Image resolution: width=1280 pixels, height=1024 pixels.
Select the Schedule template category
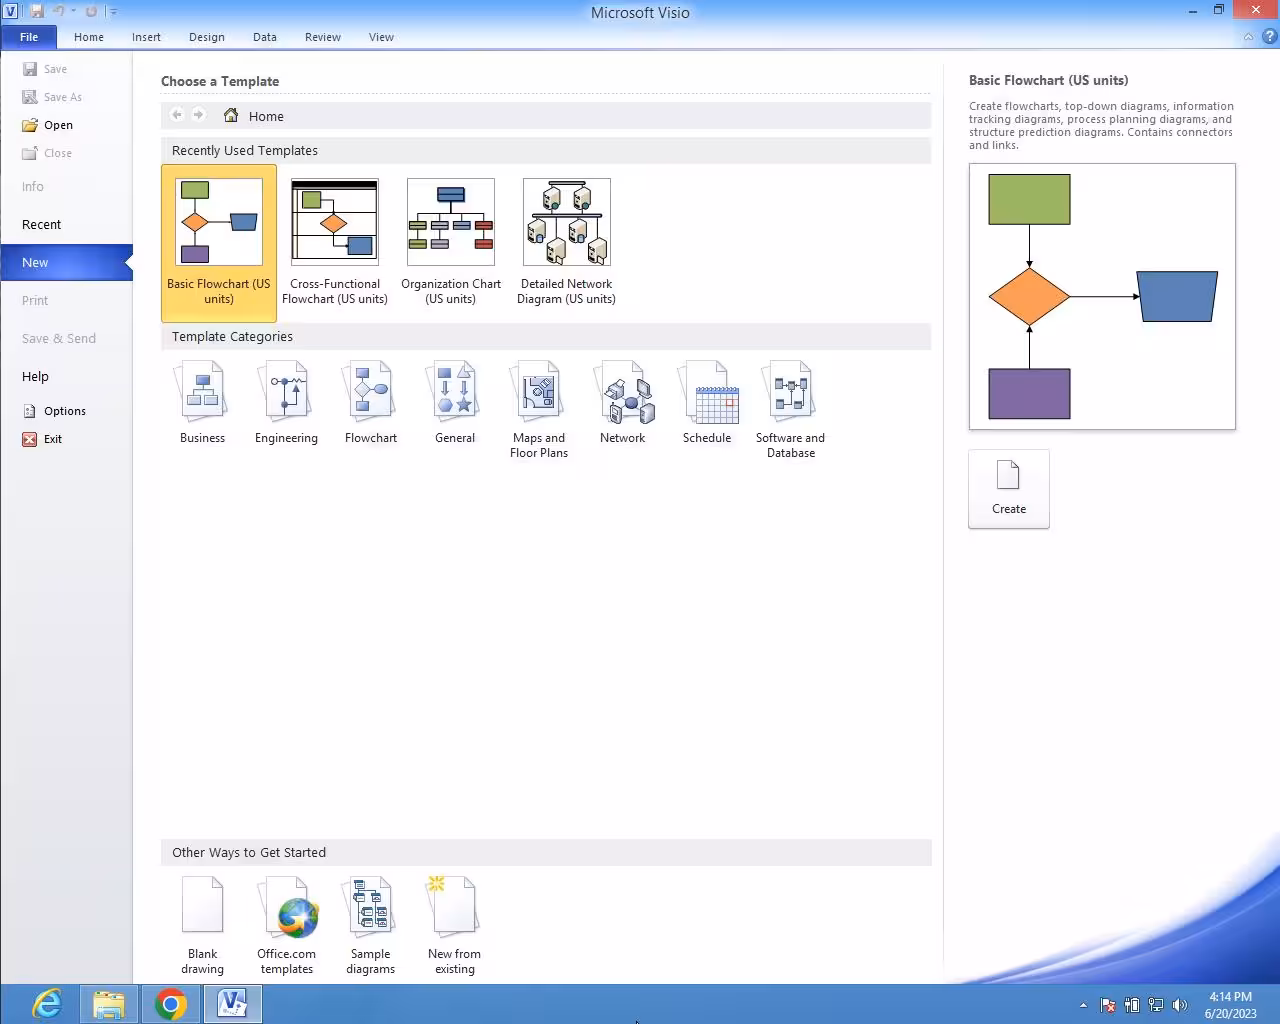click(708, 400)
